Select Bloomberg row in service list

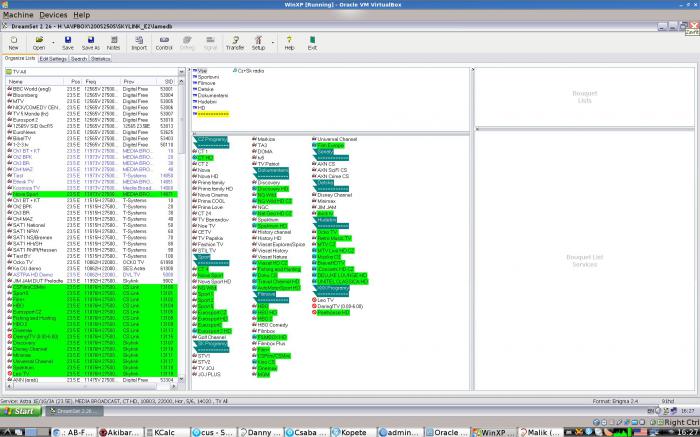click(92, 96)
